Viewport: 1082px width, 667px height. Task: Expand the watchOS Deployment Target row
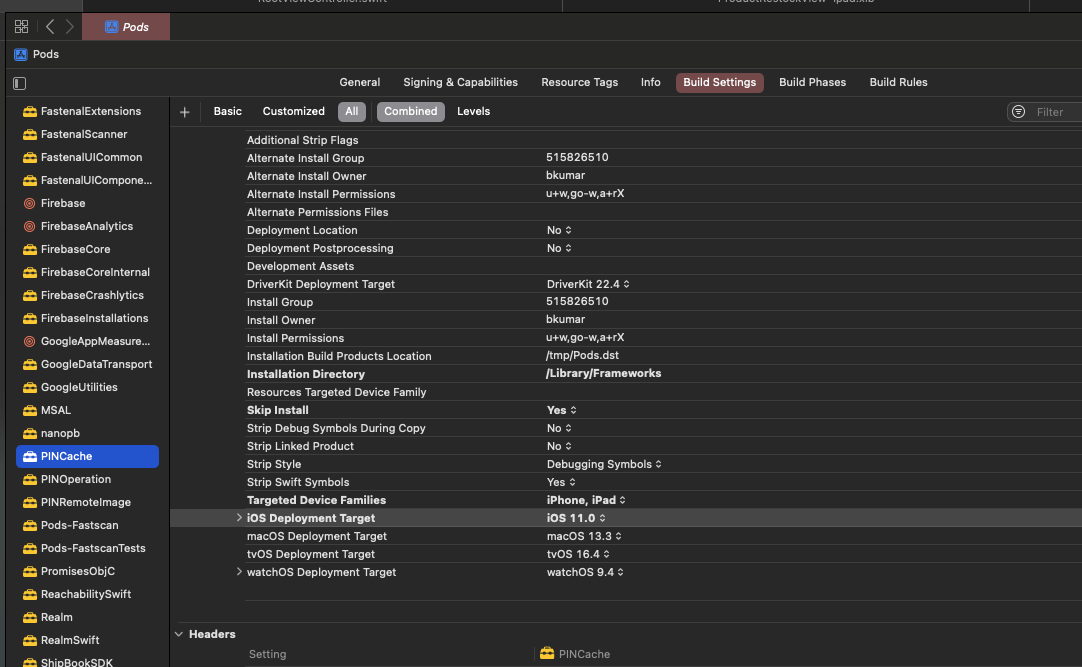click(x=239, y=571)
